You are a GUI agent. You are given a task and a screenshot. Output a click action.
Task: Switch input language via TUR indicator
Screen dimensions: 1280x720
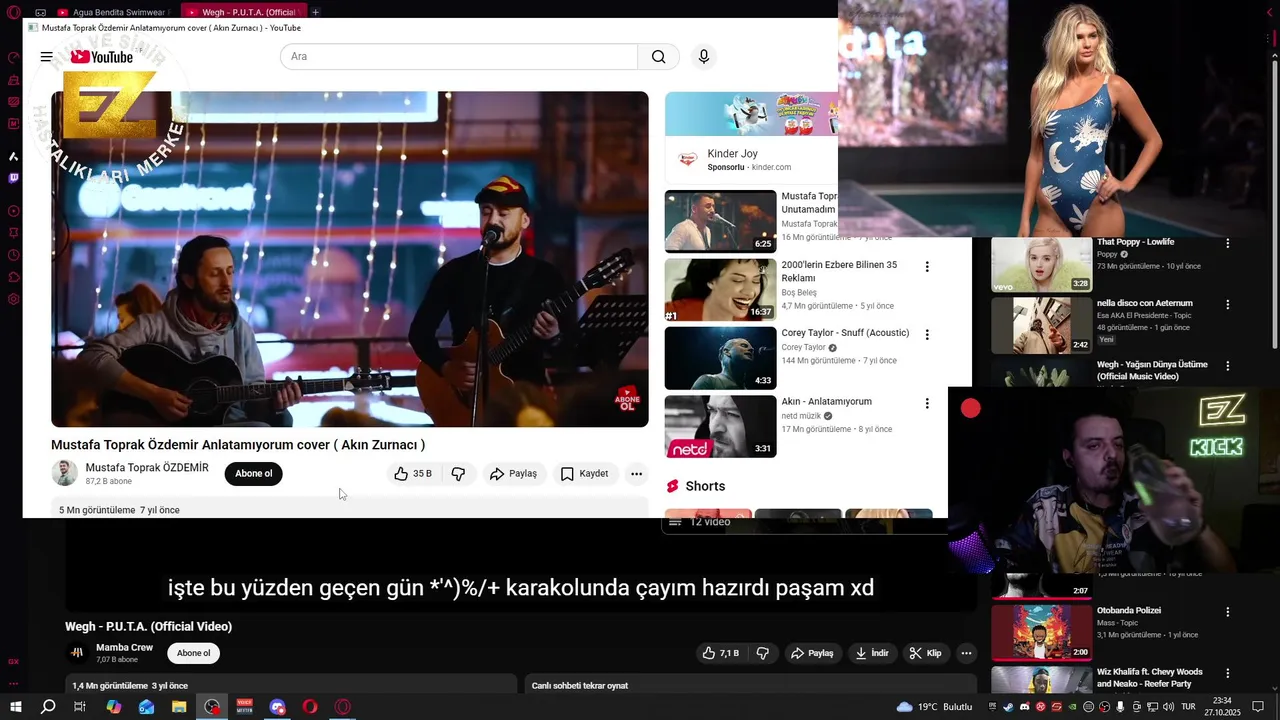[x=1188, y=707]
